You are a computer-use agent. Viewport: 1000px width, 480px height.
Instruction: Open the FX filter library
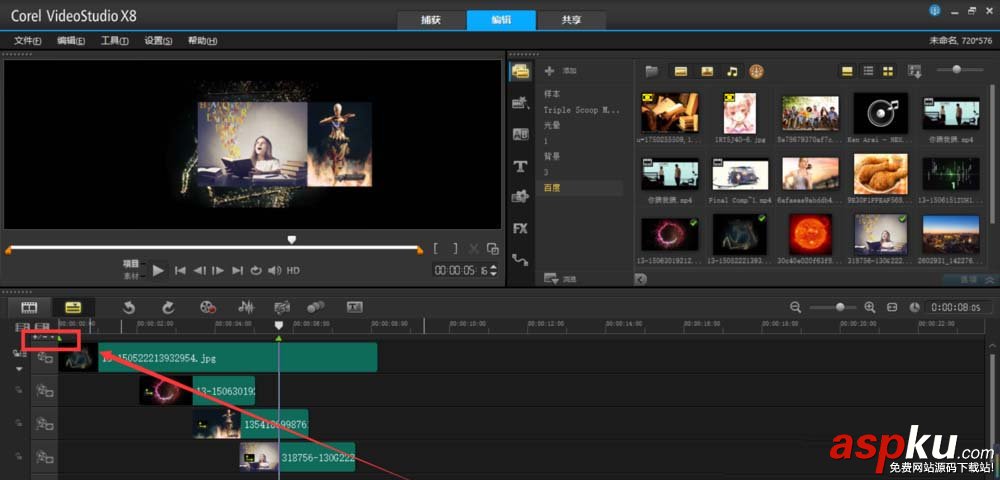(520, 228)
